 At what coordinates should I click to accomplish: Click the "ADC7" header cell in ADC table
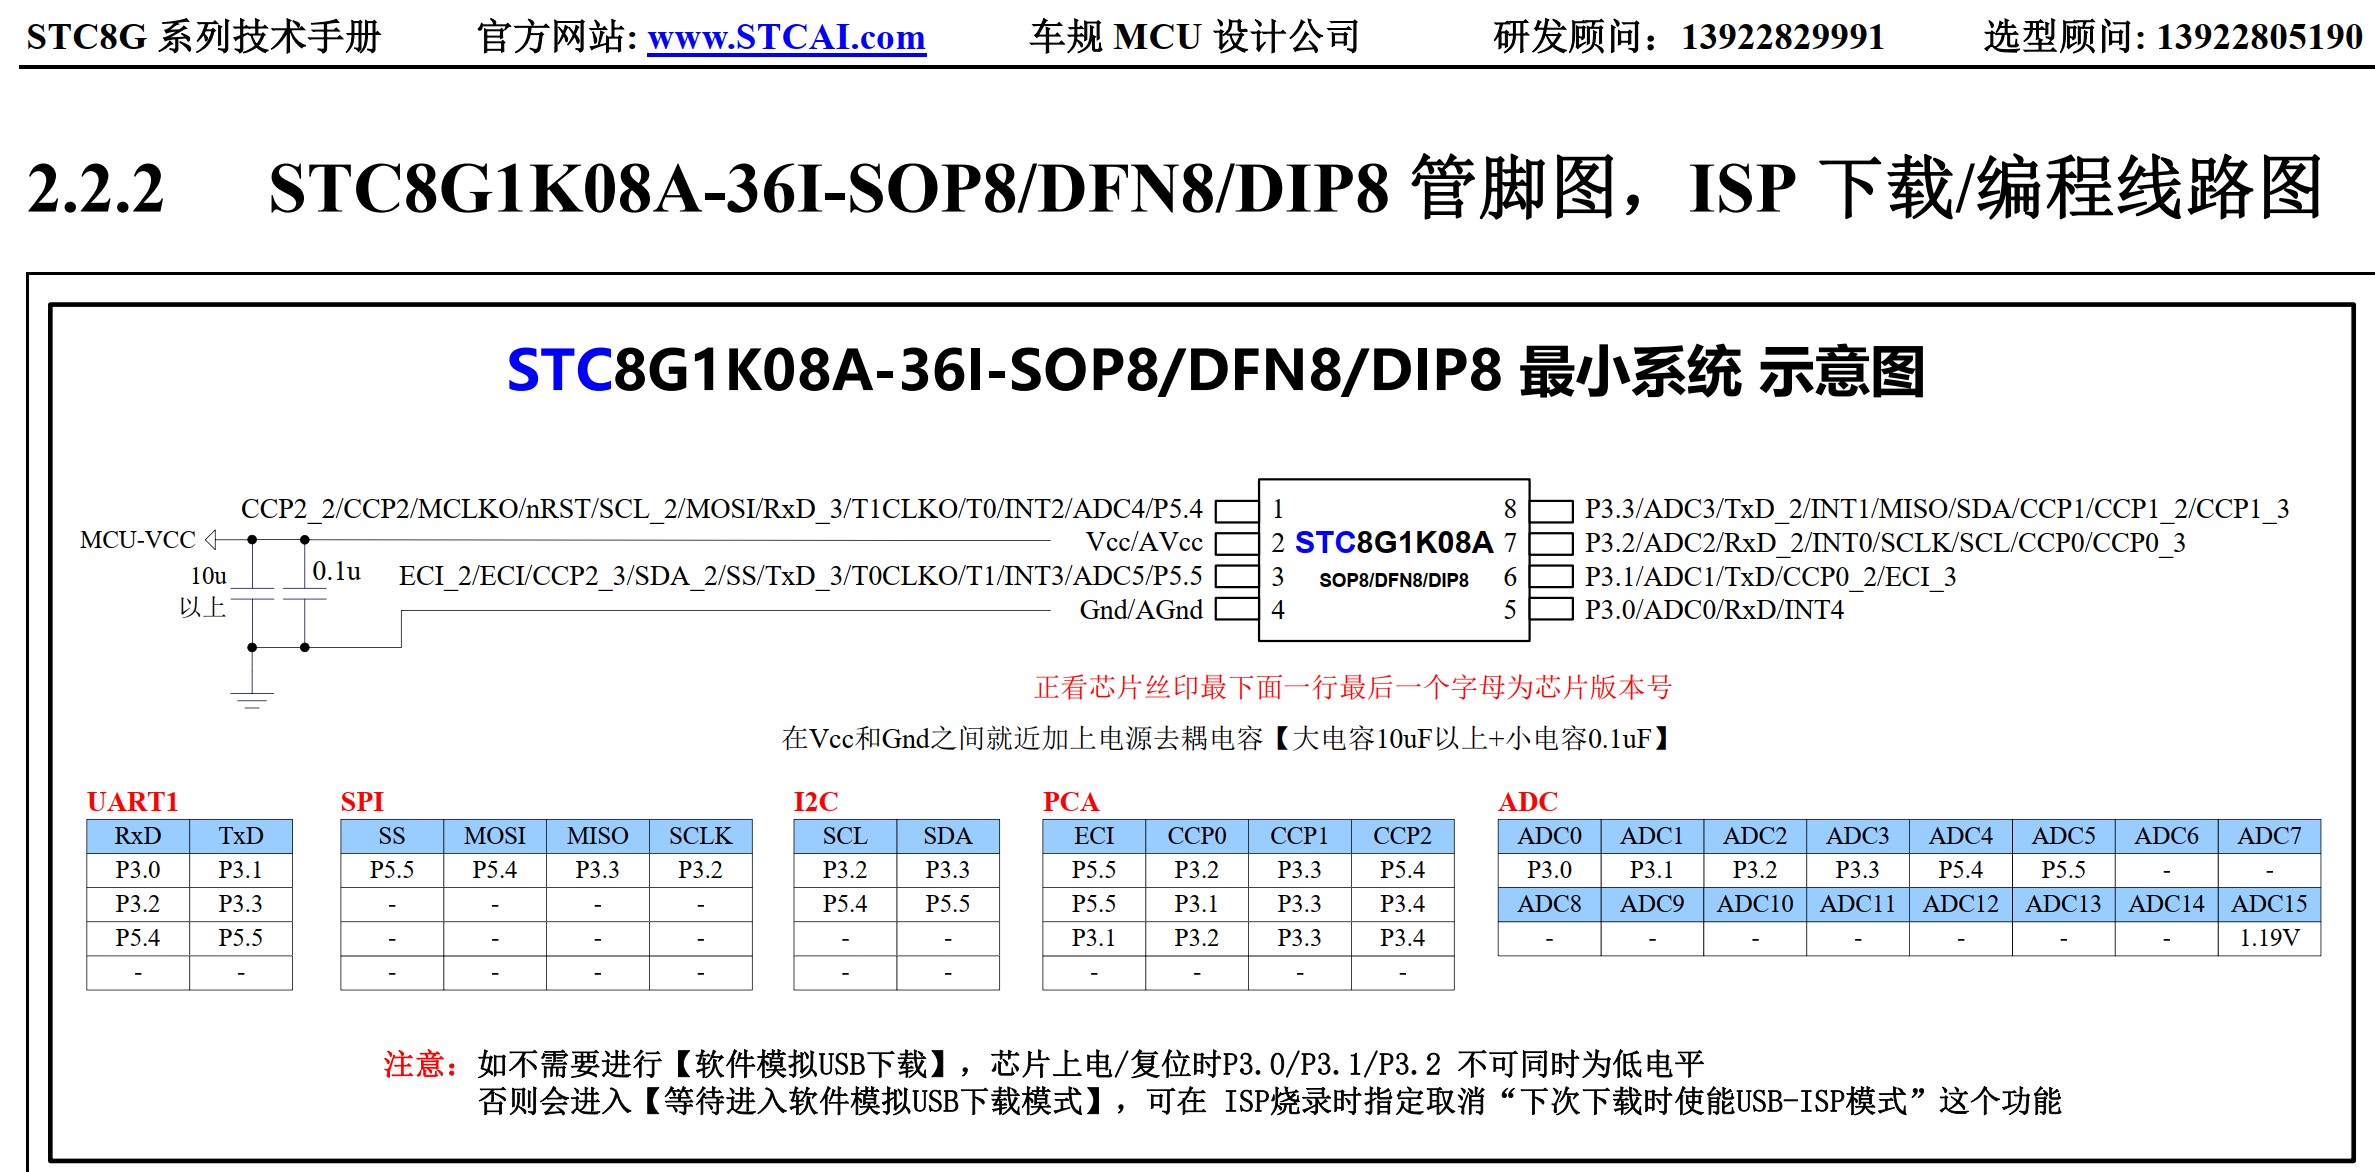point(2270,836)
